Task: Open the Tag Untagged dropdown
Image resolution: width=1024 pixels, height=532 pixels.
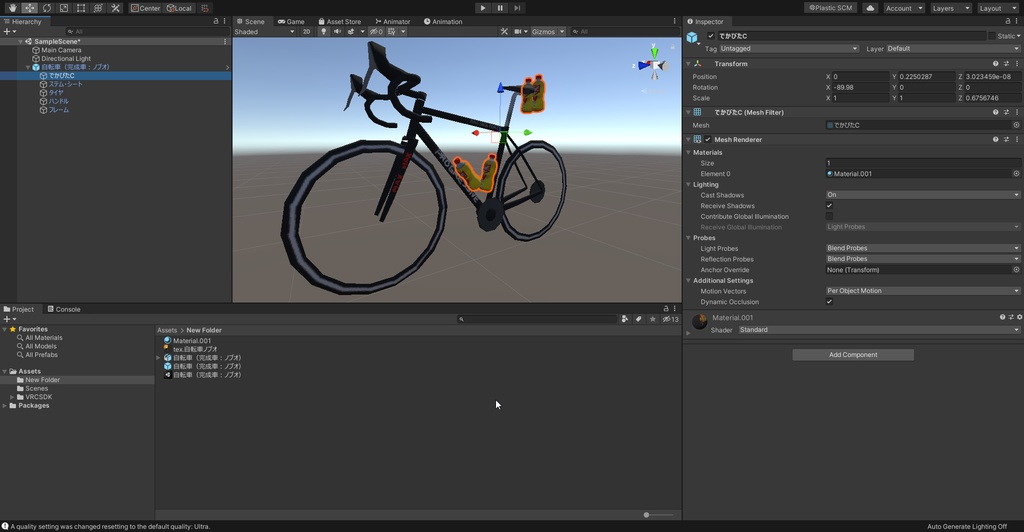Action: (789, 48)
